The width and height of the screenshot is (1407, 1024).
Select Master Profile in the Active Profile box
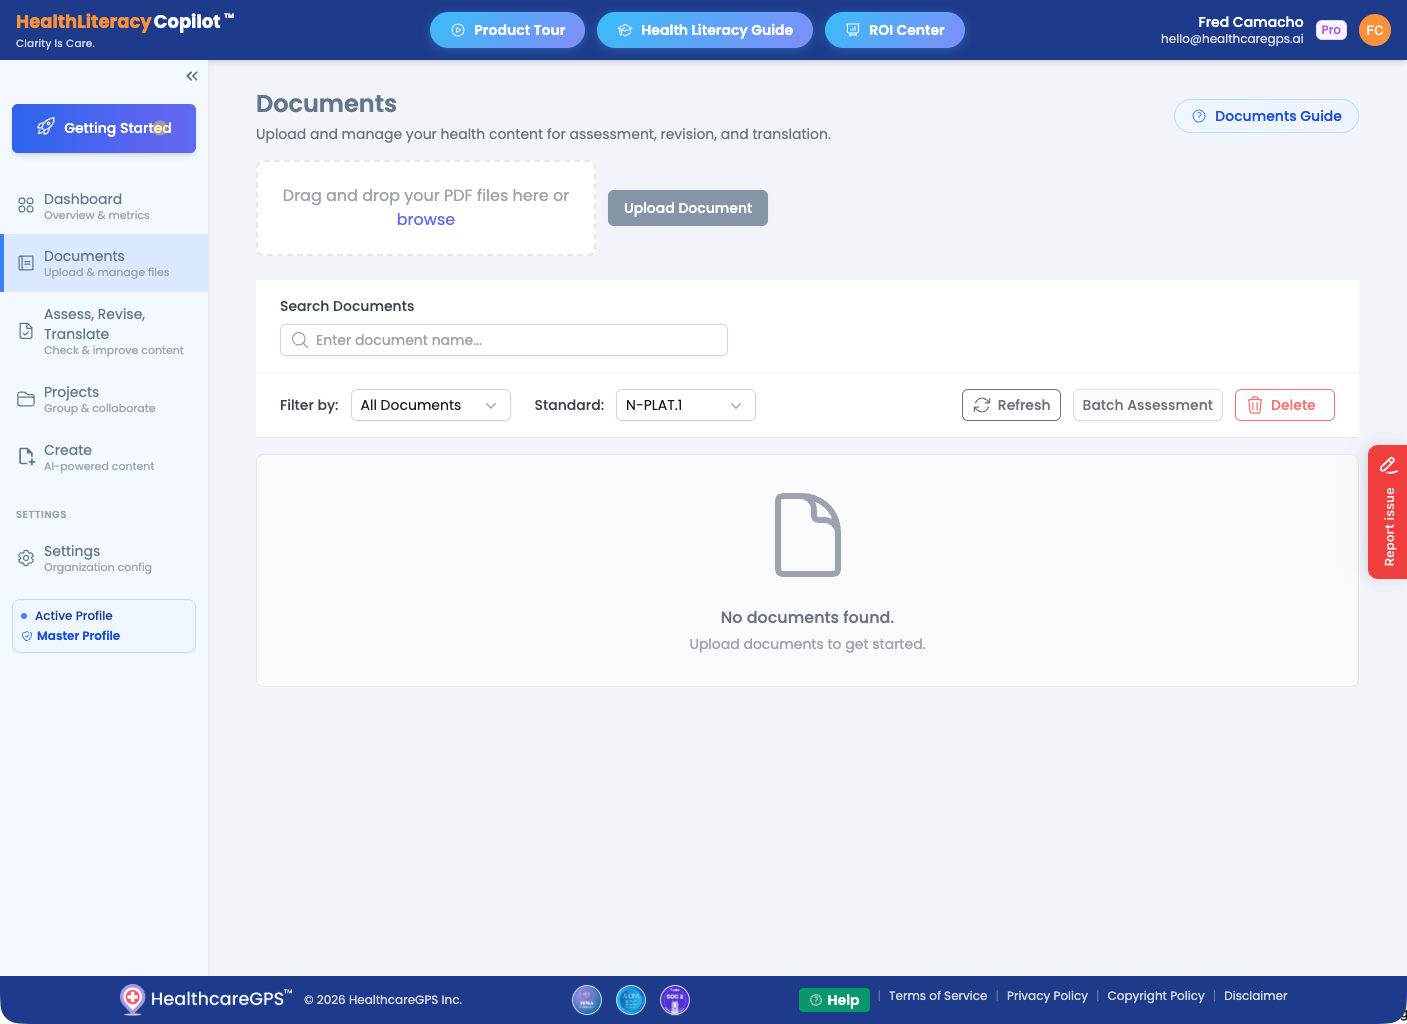point(80,636)
